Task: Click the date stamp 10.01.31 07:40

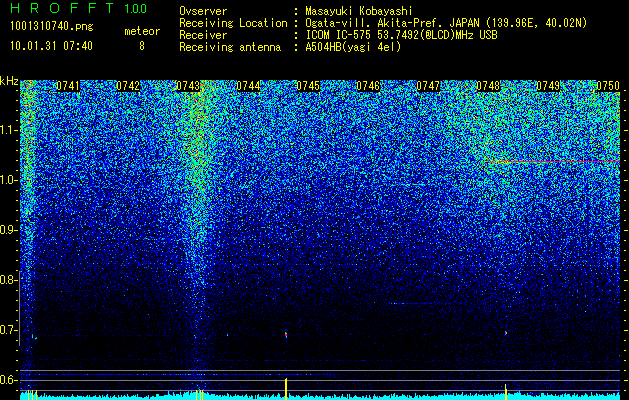Action: tap(51, 46)
